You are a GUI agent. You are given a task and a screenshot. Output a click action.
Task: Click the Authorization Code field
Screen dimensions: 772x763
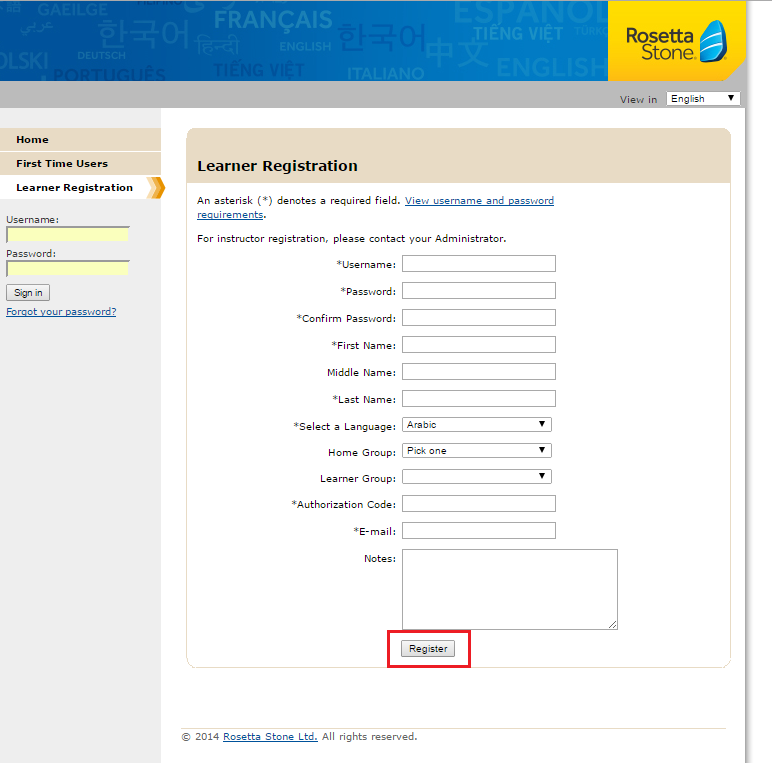coord(478,504)
